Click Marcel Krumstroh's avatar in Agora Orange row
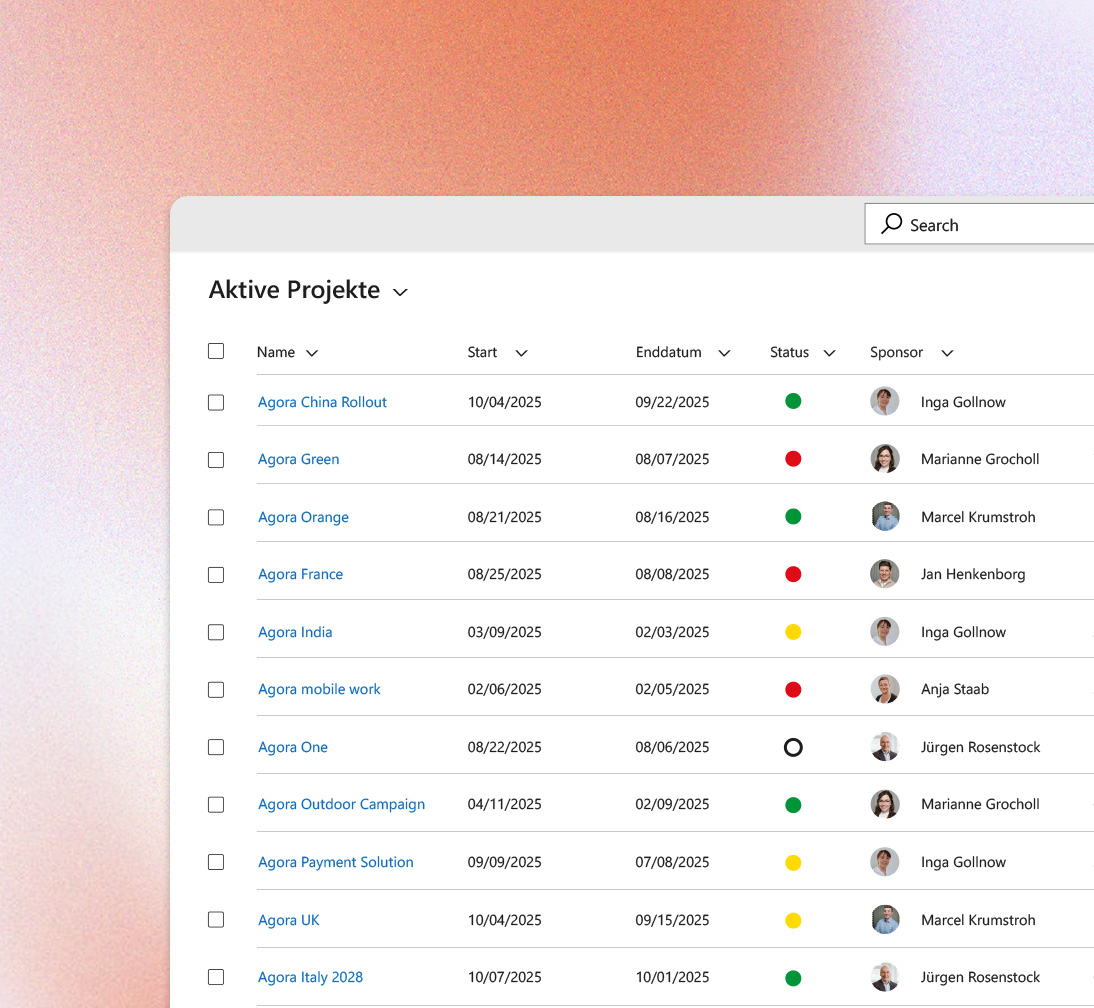Screen dimensions: 1094x1008 click(x=885, y=517)
